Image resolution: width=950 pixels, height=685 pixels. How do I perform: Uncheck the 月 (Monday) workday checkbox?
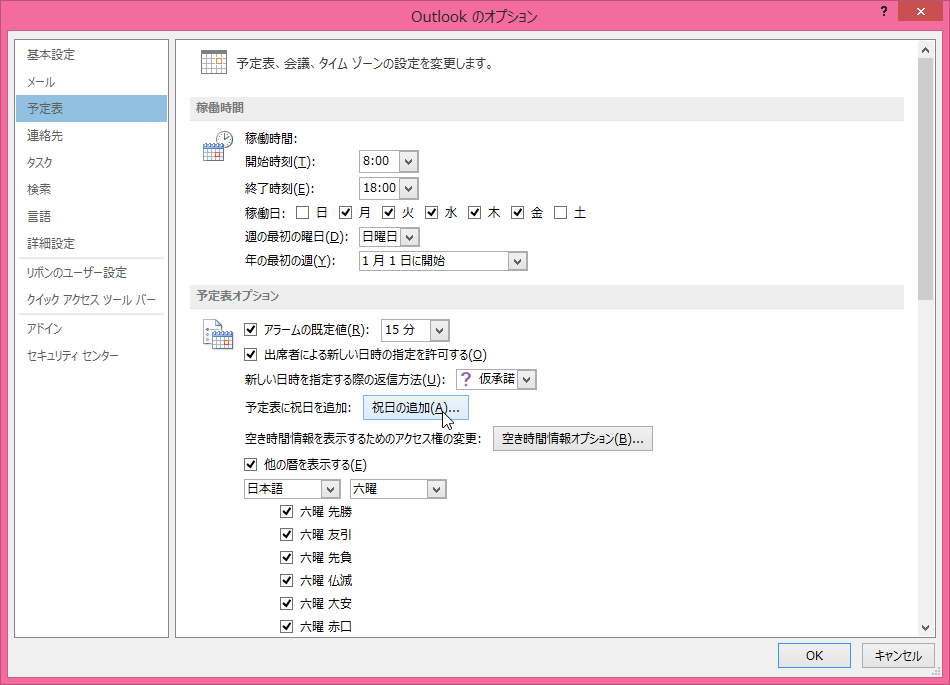[x=345, y=213]
